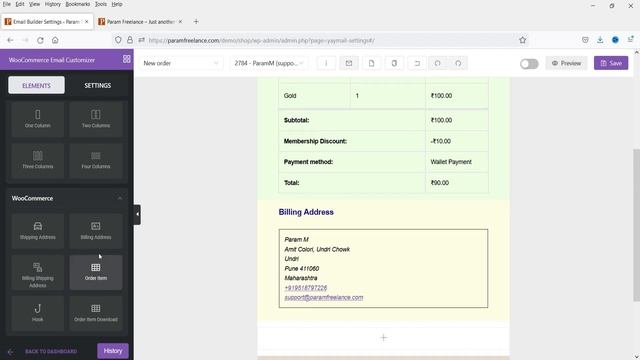Screen dimensions: 640x360
Task: Click the BACK TO DASHBOARD link
Action: pos(51,351)
